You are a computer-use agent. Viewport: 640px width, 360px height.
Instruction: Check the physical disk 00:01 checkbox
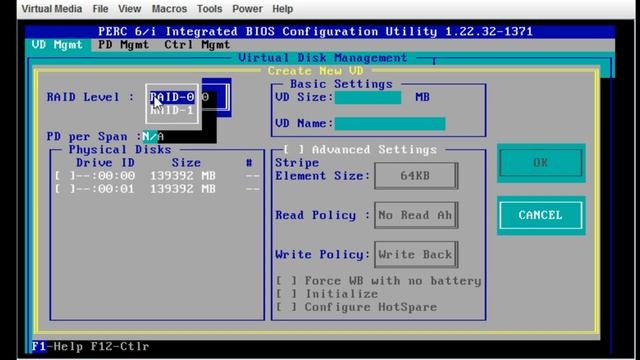coord(65,189)
